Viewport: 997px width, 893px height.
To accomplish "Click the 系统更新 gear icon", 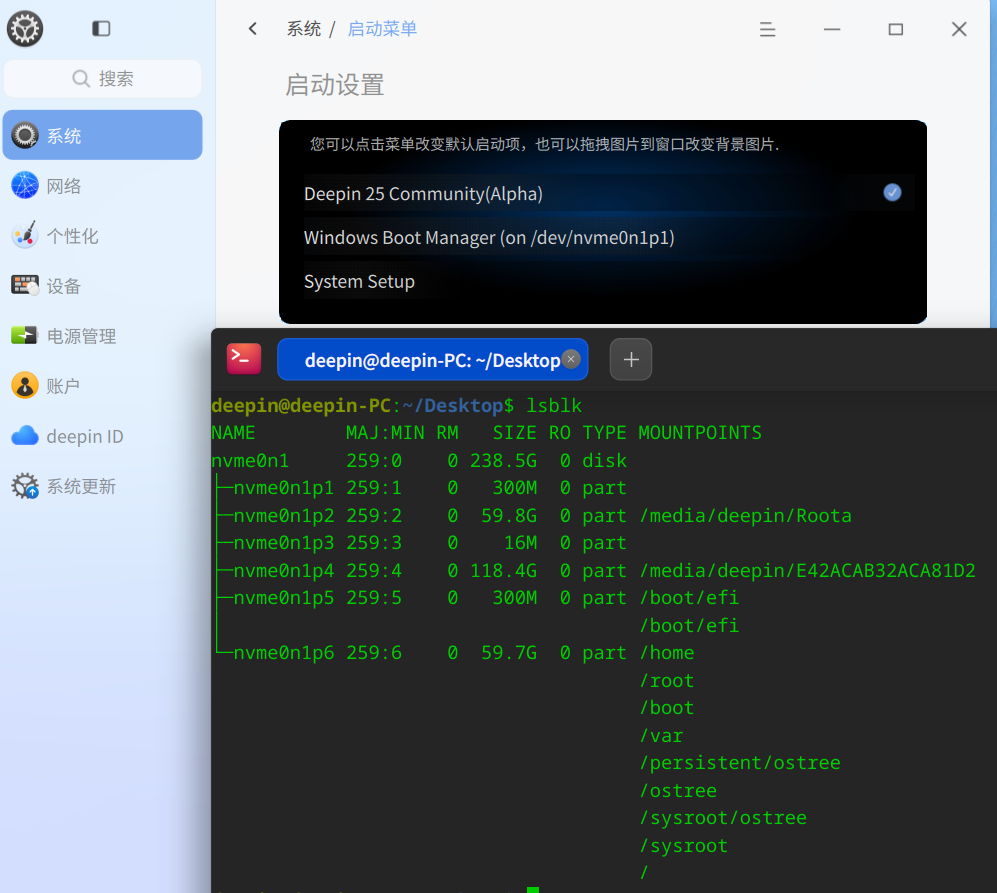I will (25, 486).
